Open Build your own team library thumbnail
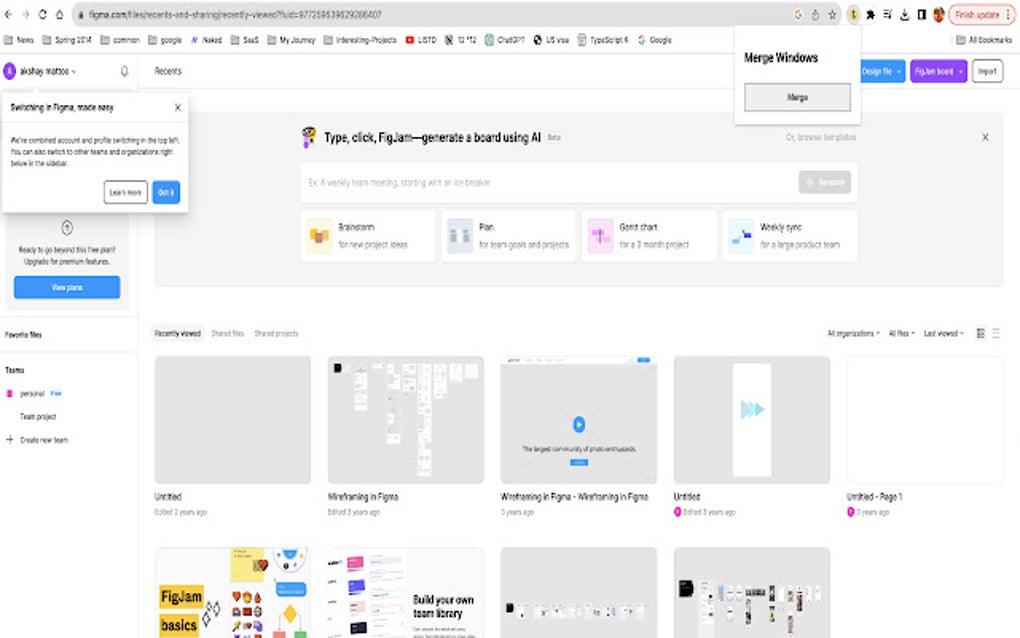 click(405, 592)
